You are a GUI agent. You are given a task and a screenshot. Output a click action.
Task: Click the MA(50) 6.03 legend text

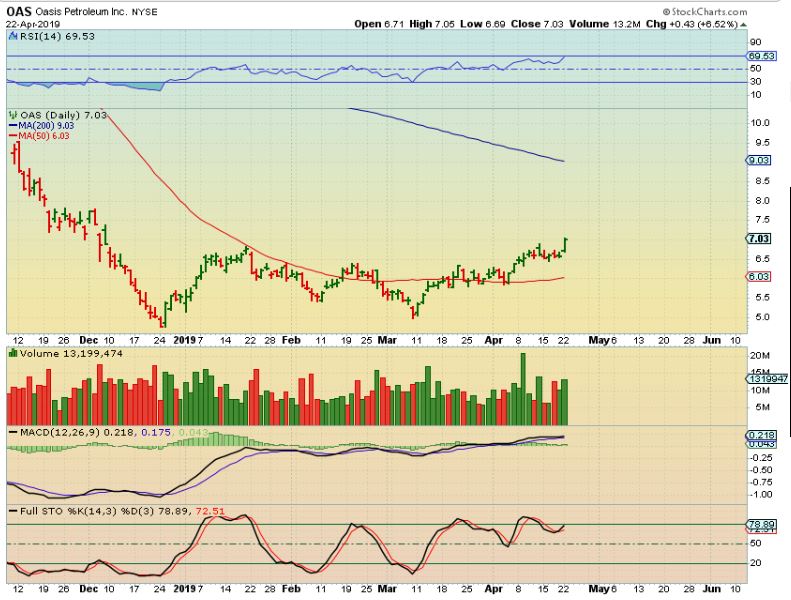[44, 136]
